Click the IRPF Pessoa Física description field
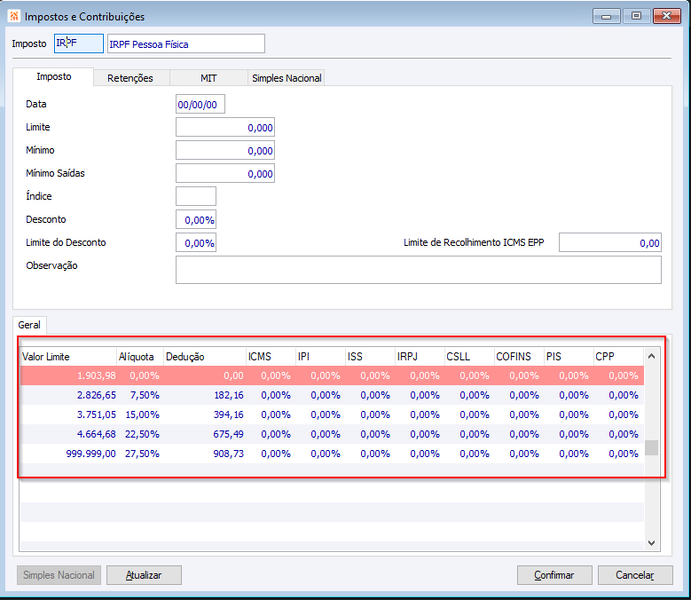 click(186, 44)
